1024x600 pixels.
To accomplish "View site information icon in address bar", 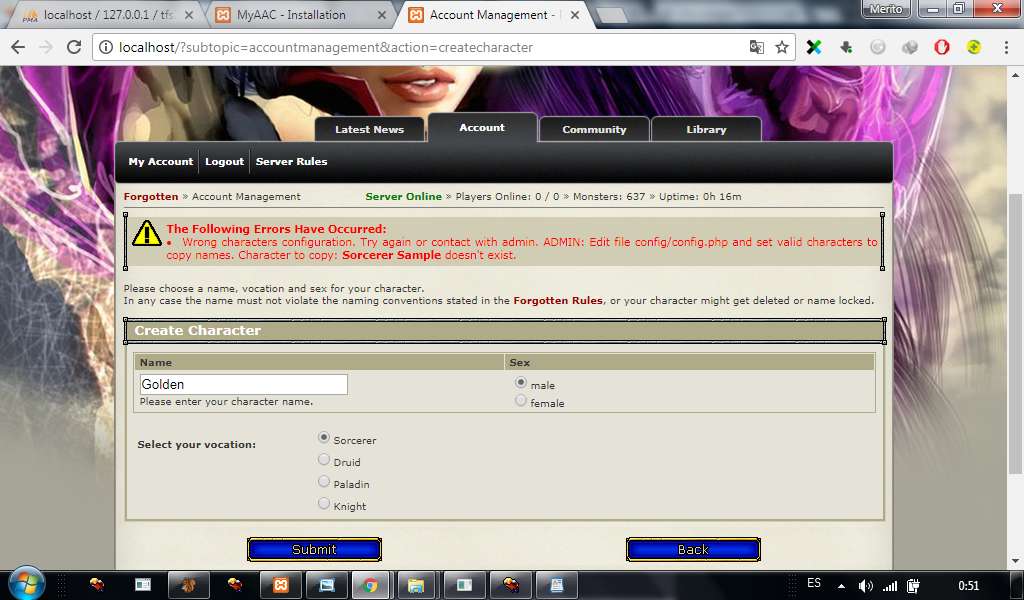I will click(x=105, y=47).
